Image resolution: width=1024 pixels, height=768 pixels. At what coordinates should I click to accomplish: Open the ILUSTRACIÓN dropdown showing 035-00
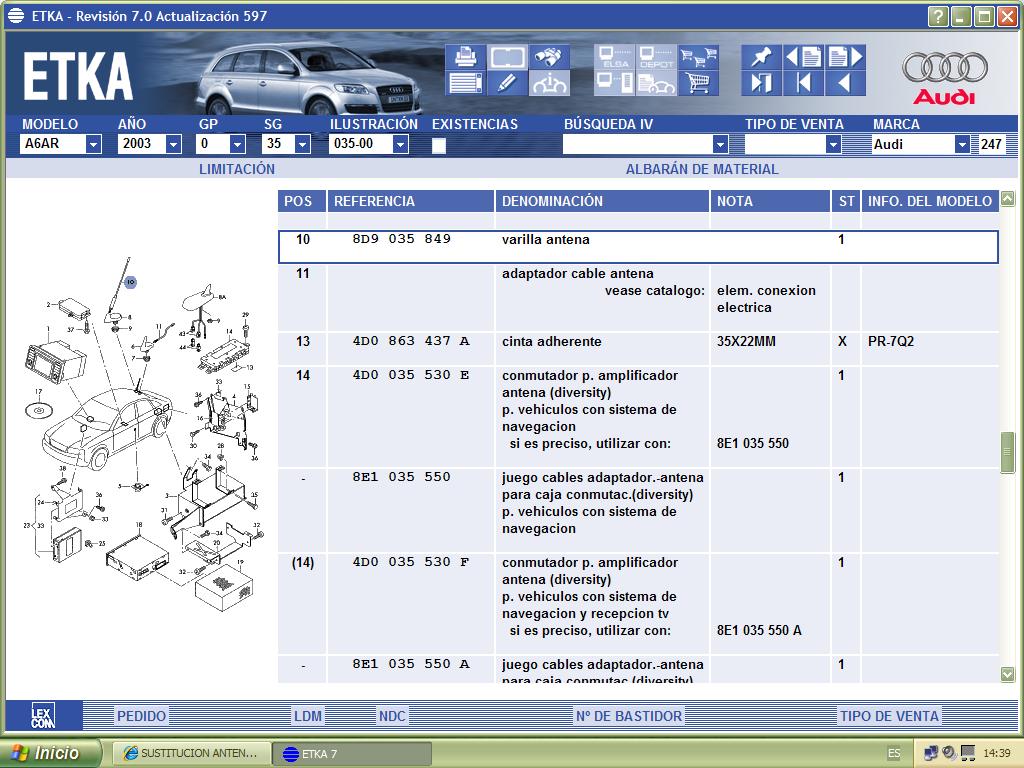click(401, 144)
